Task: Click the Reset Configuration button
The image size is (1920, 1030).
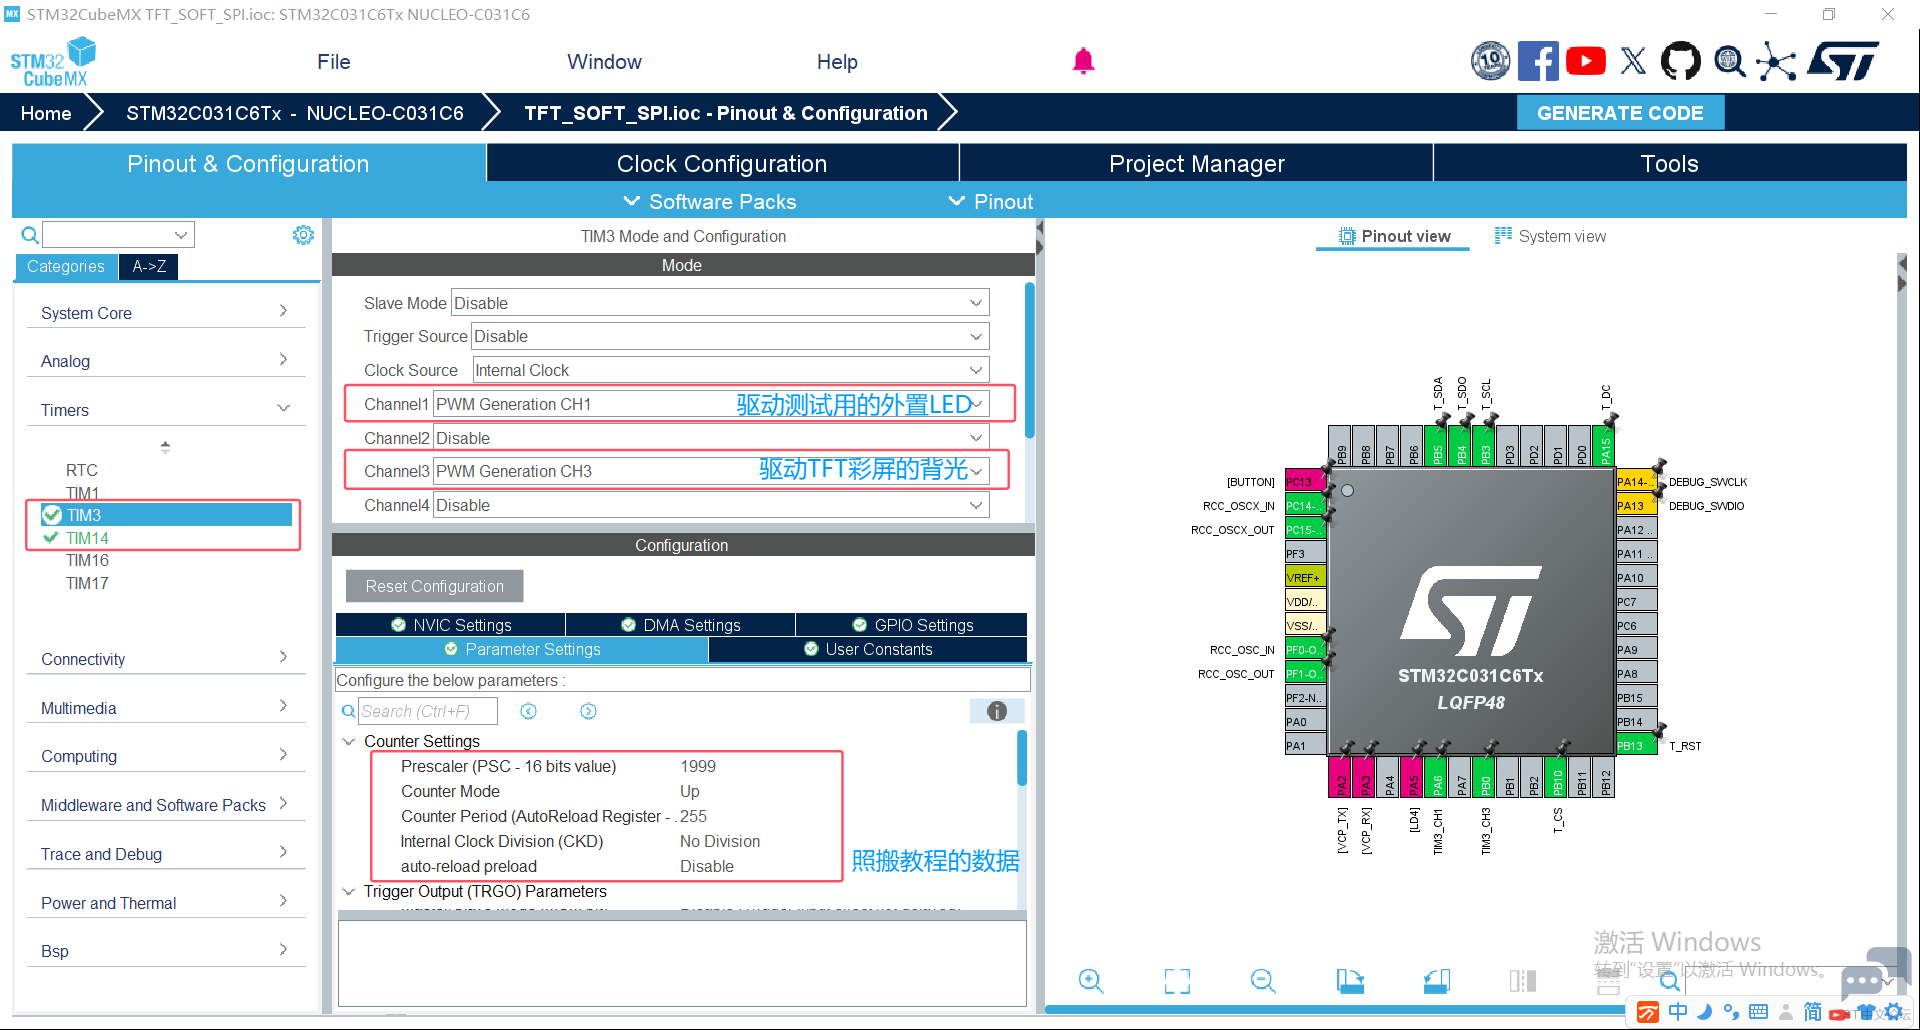Action: coord(434,586)
